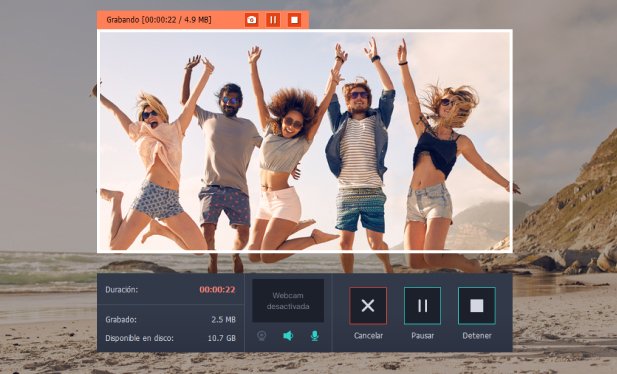
Task: Pause recording from the orange top bar
Action: tap(273, 20)
